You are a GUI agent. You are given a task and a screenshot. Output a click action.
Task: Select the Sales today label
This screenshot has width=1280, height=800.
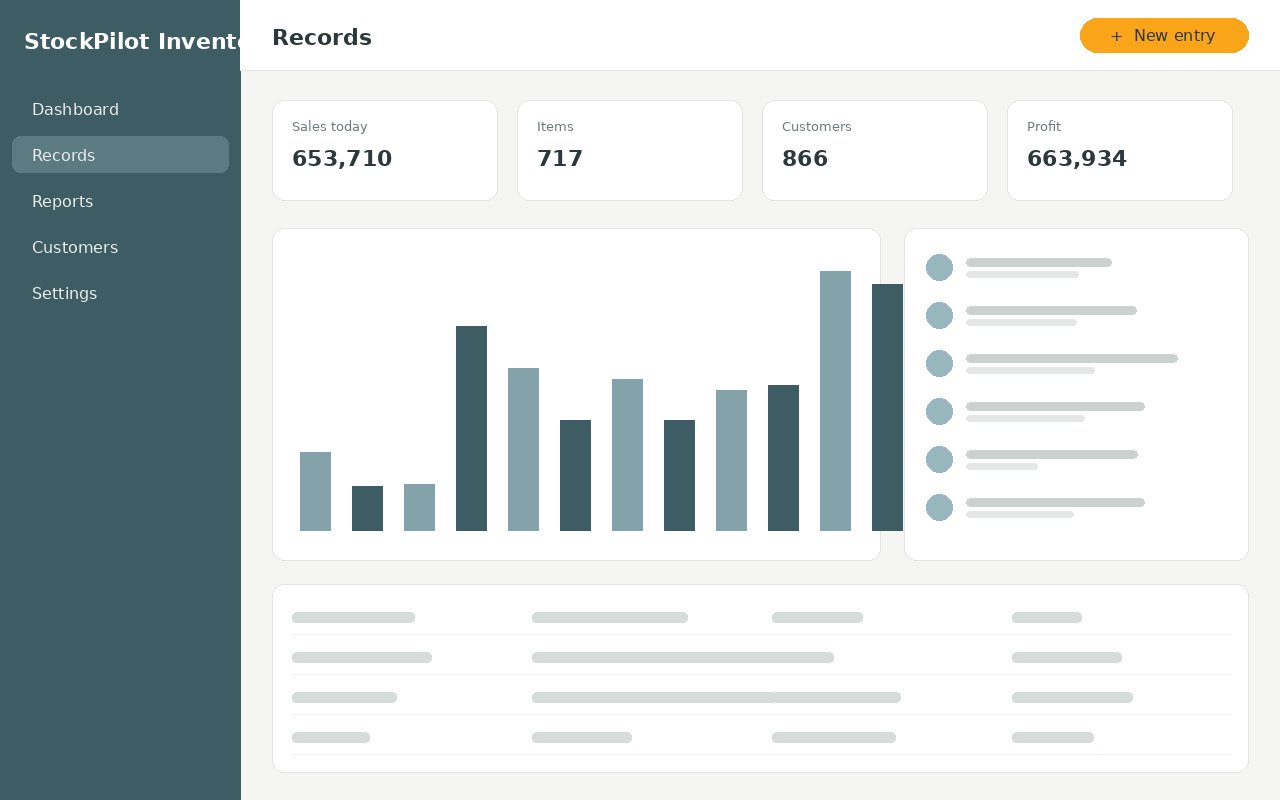pos(329,127)
